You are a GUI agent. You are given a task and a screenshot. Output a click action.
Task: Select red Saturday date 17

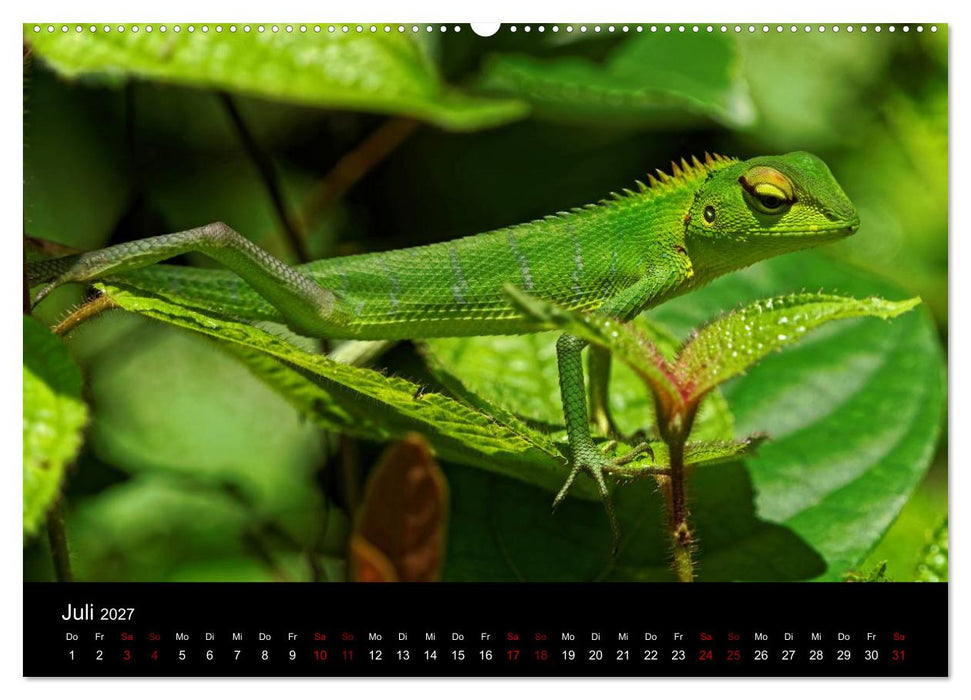[x=513, y=655]
